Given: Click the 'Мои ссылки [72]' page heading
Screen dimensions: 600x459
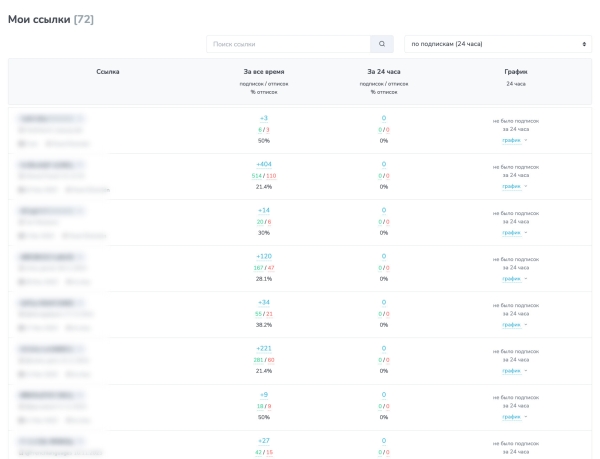Looking at the screenshot, I should 51,19.
